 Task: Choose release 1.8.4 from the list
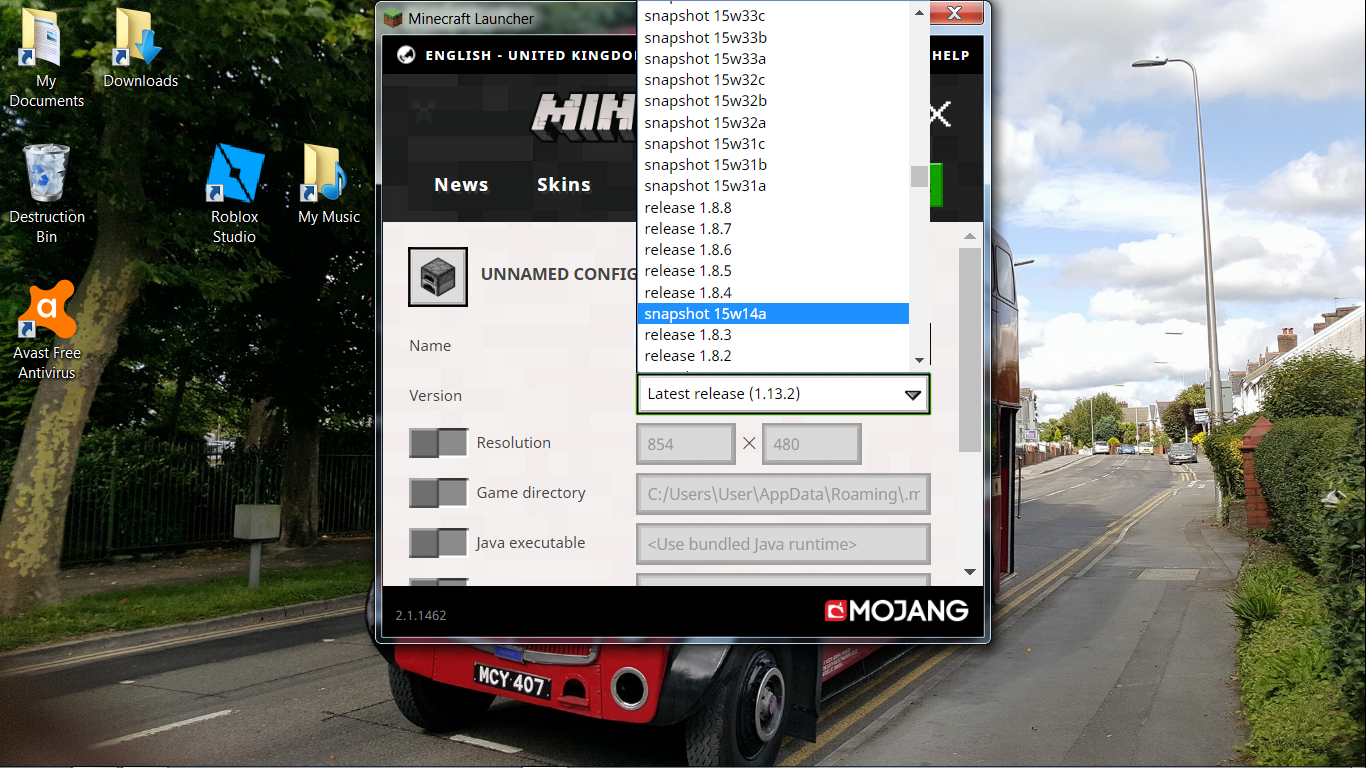773,293
